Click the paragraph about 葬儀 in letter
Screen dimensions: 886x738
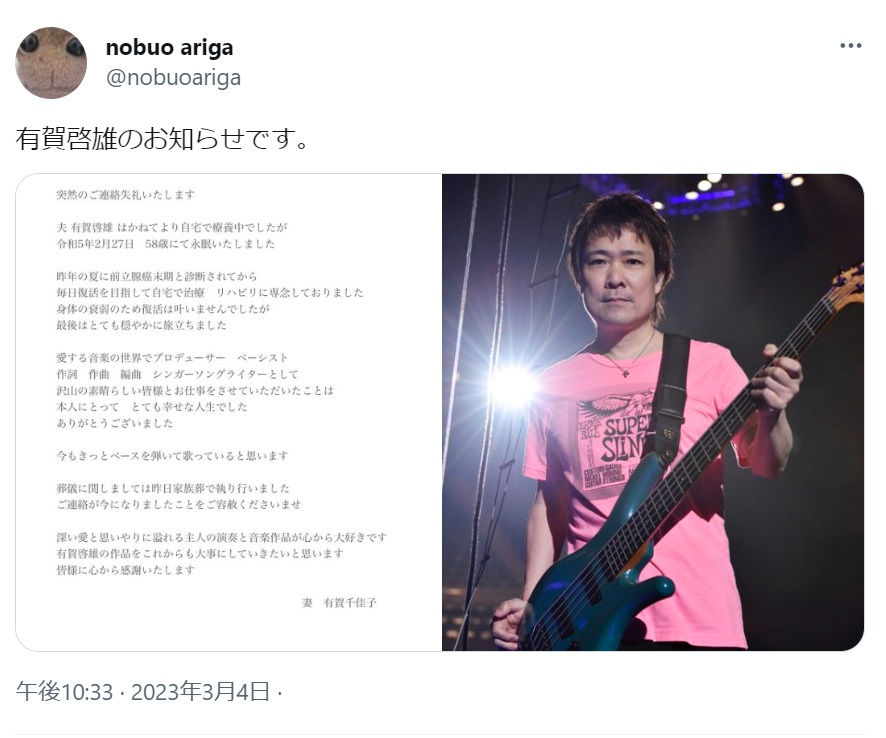179,496
